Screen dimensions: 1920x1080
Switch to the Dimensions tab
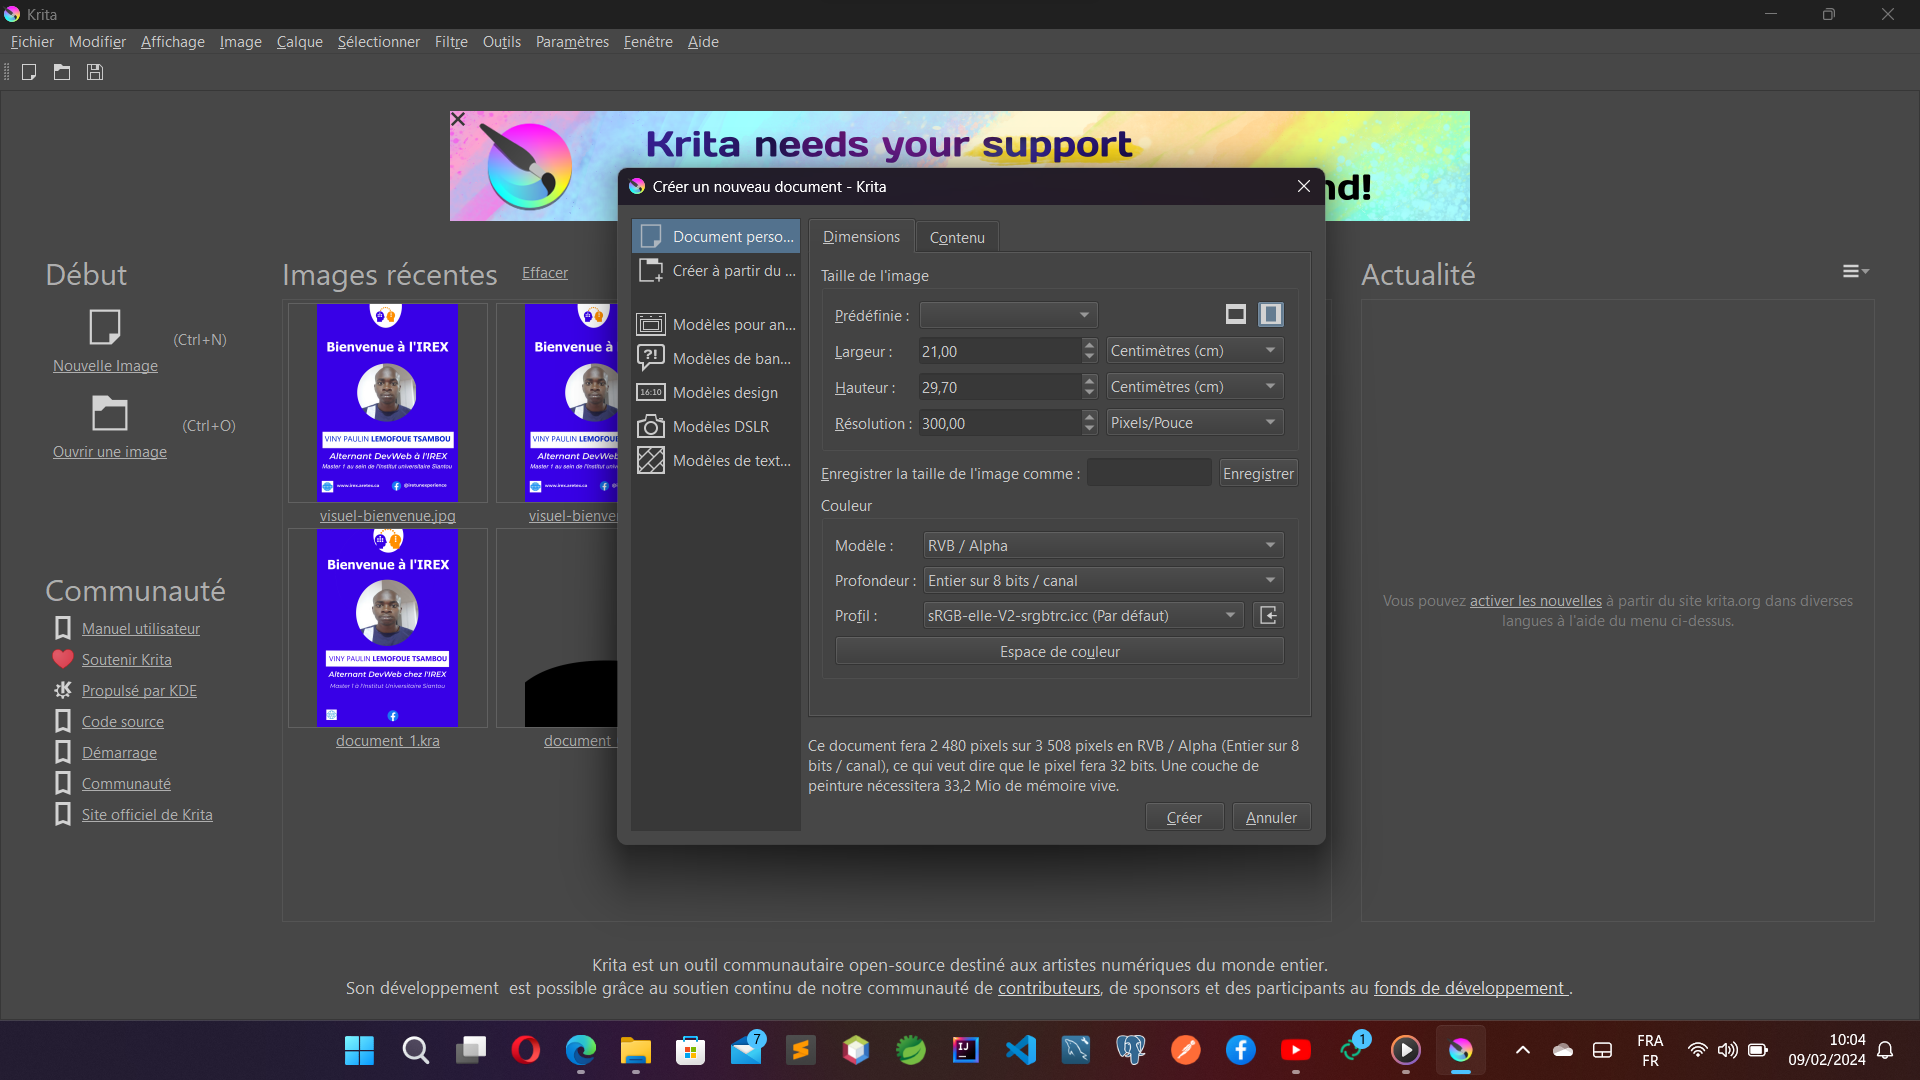861,237
